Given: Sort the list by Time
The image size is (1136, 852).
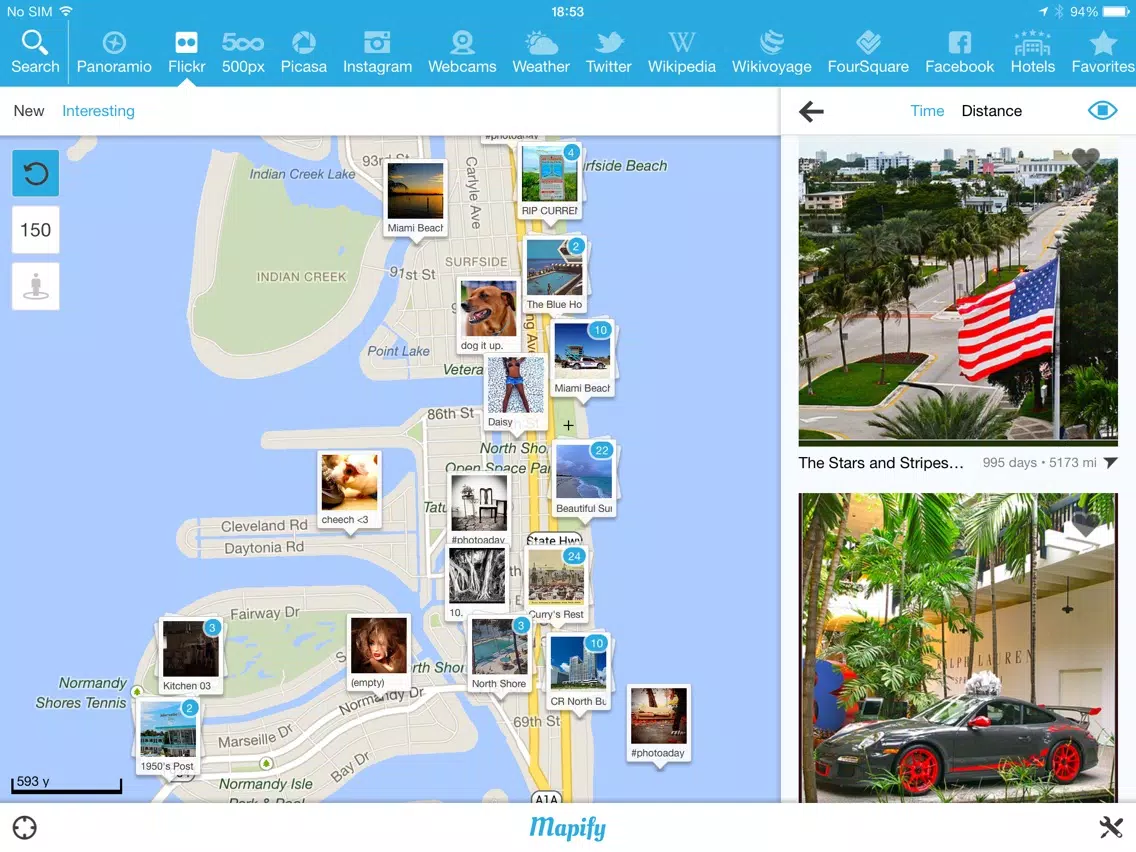Looking at the screenshot, I should click(927, 111).
